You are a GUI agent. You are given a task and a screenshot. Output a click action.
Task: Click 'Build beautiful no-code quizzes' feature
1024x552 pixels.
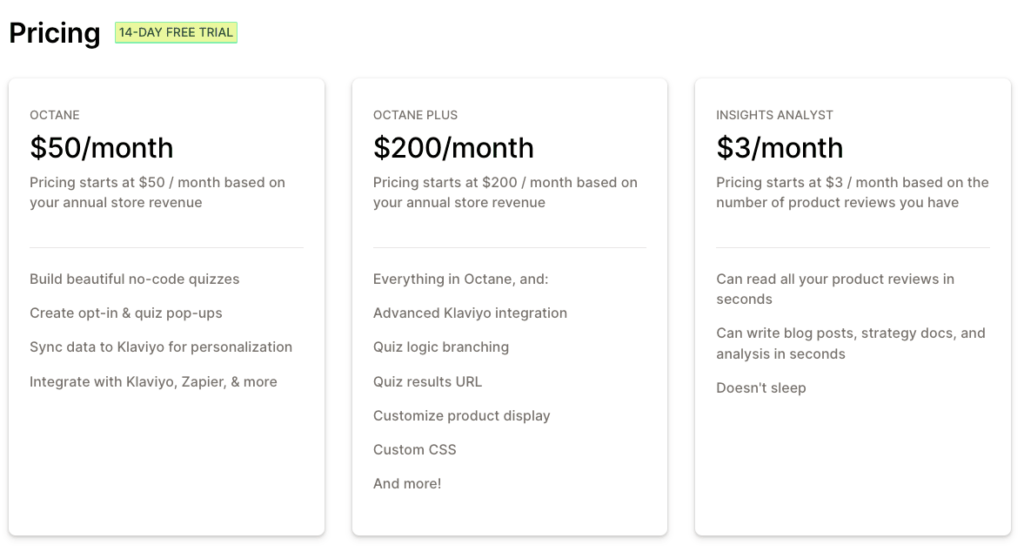tap(135, 279)
